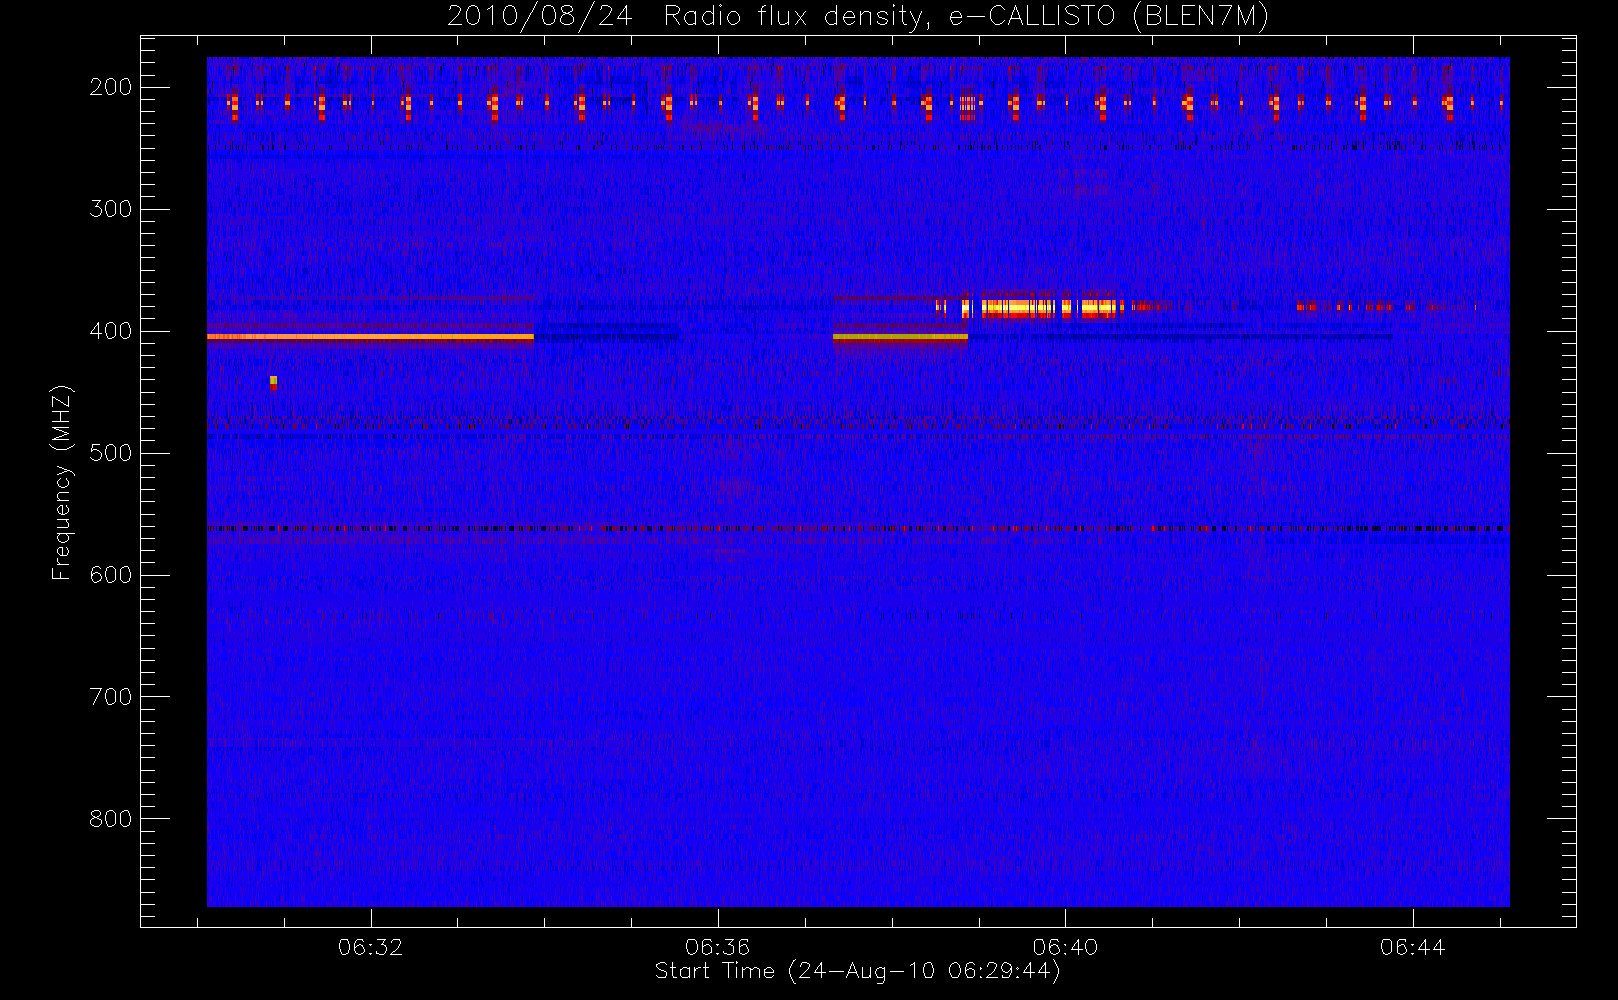Select the 200 frequency axis label
The image size is (1618, 1000).
coord(110,87)
